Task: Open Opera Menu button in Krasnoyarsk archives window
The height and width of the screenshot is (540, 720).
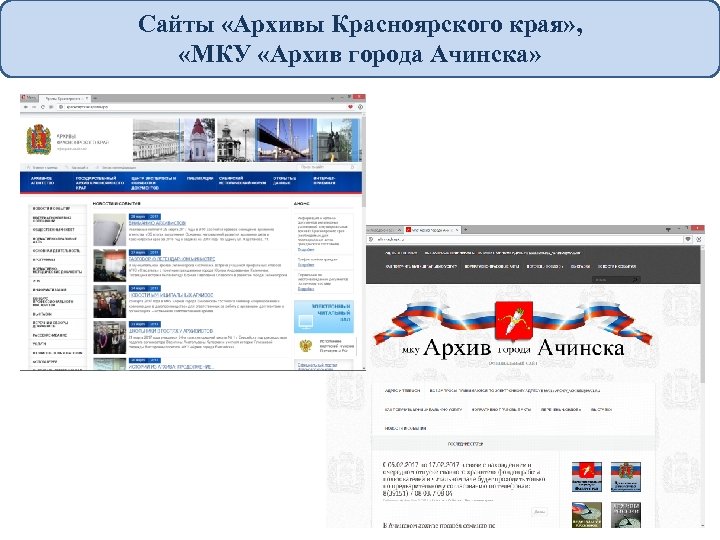Action: (x=29, y=98)
